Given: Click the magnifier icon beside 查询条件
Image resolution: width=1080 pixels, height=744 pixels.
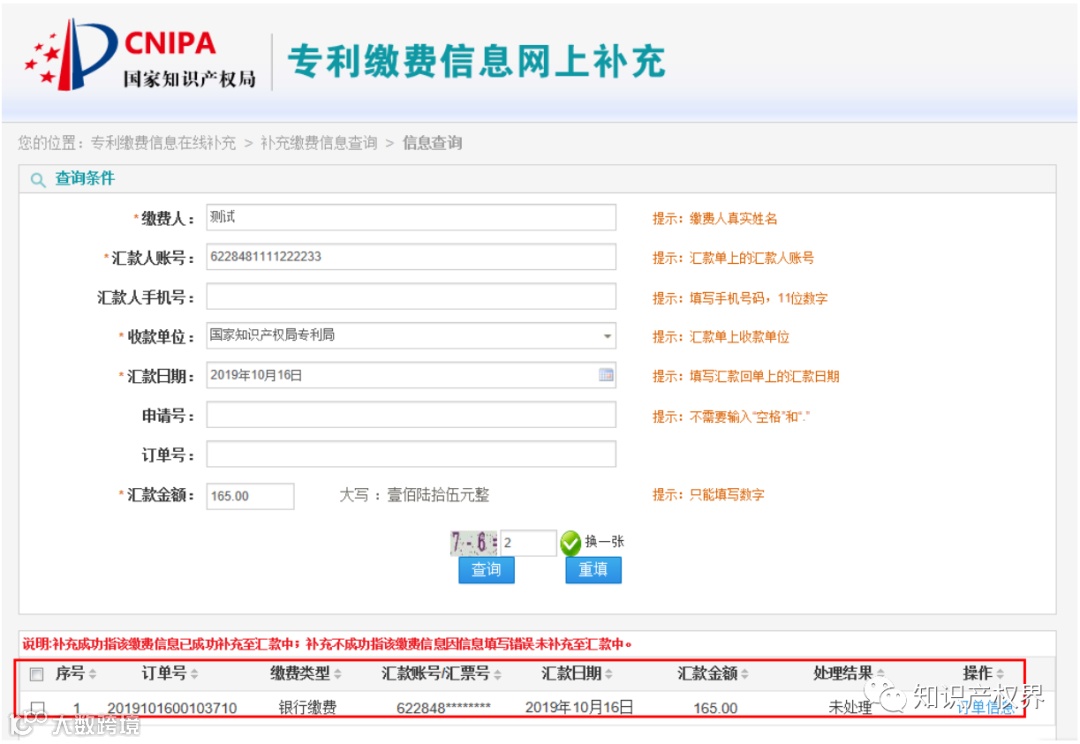Looking at the screenshot, I should 38,180.
